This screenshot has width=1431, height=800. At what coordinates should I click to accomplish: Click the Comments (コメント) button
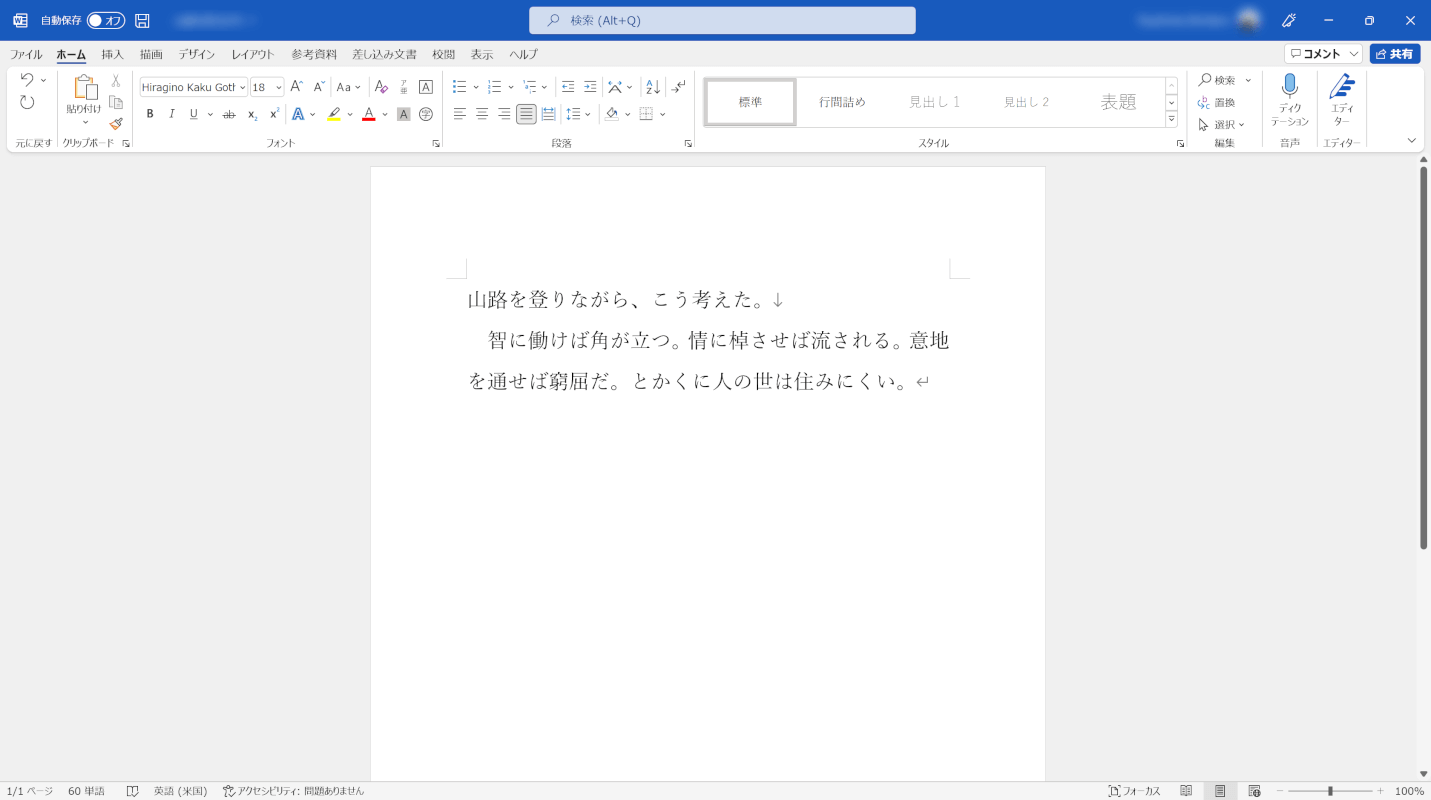[1323, 54]
